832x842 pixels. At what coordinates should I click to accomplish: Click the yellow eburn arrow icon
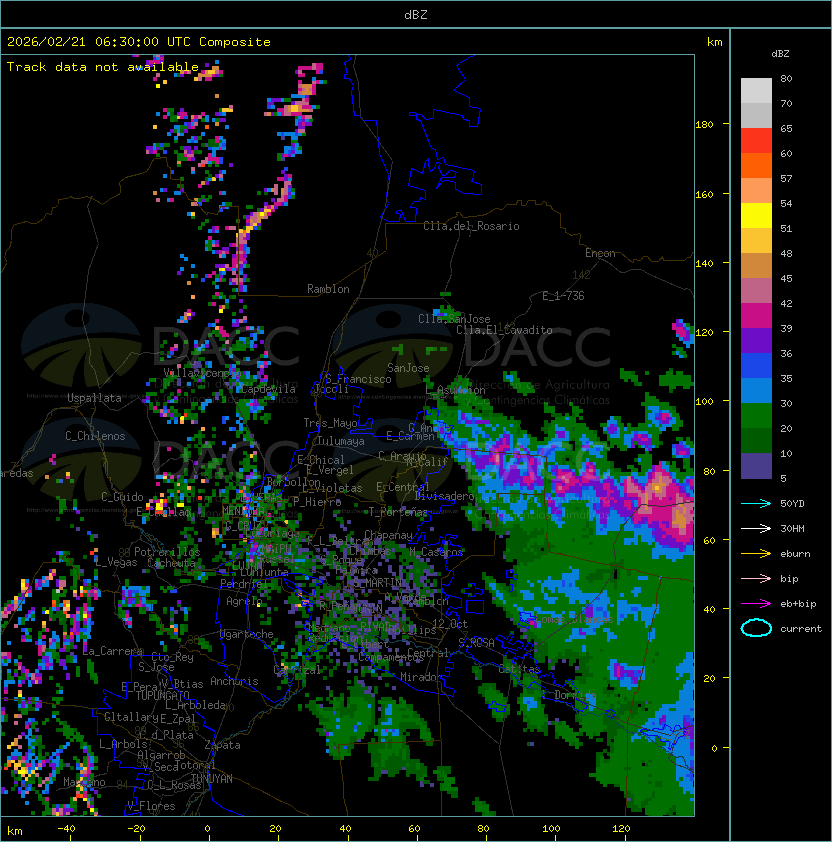756,554
